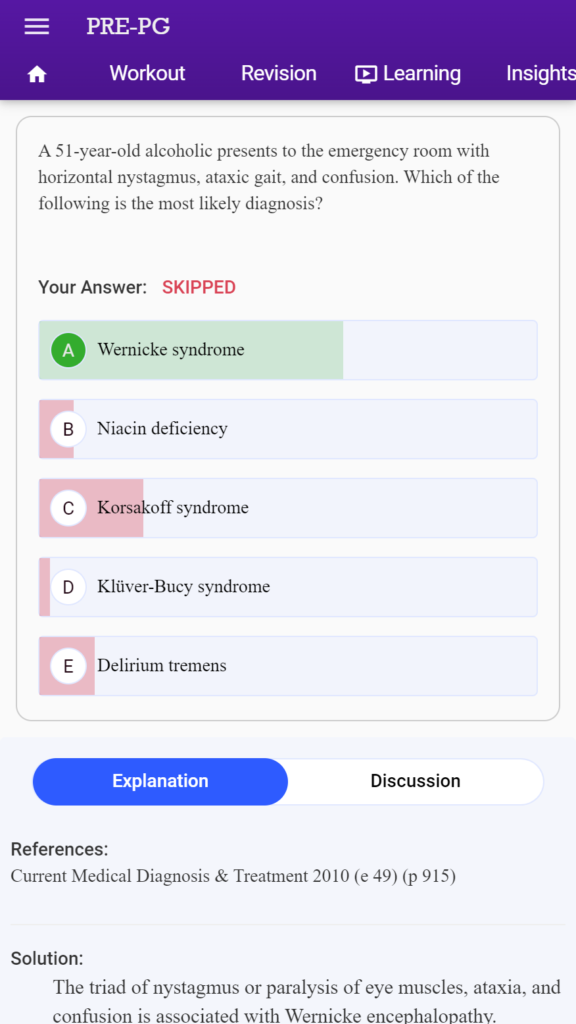This screenshot has height=1024, width=576.
Task: Show the Explanation section
Action: (x=160, y=781)
